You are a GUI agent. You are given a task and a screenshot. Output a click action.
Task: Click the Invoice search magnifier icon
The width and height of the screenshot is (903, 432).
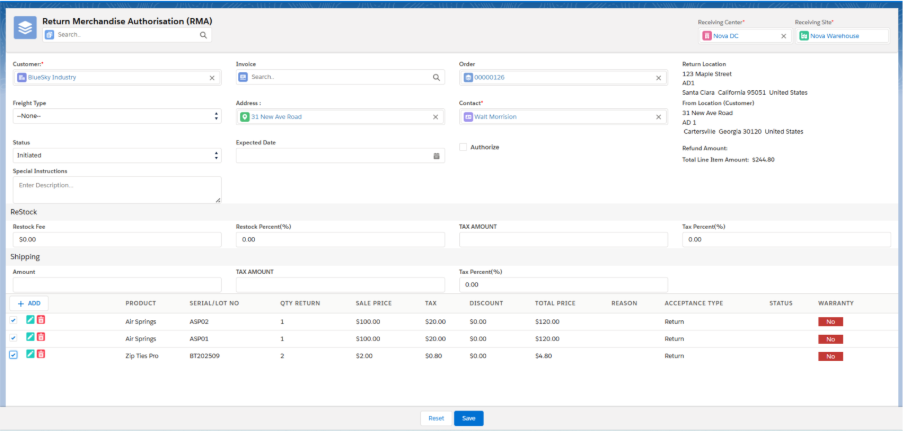click(436, 77)
